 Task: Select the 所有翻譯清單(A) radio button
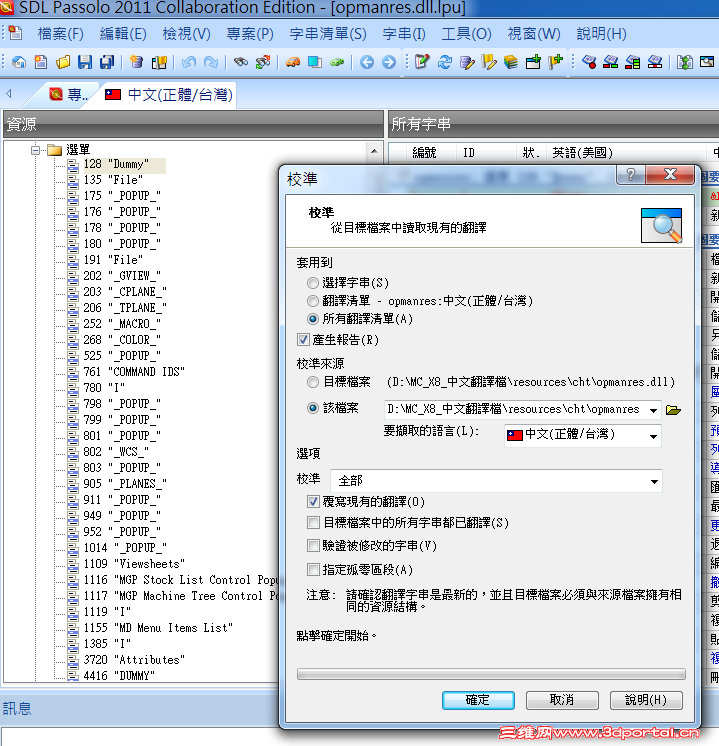(313, 319)
